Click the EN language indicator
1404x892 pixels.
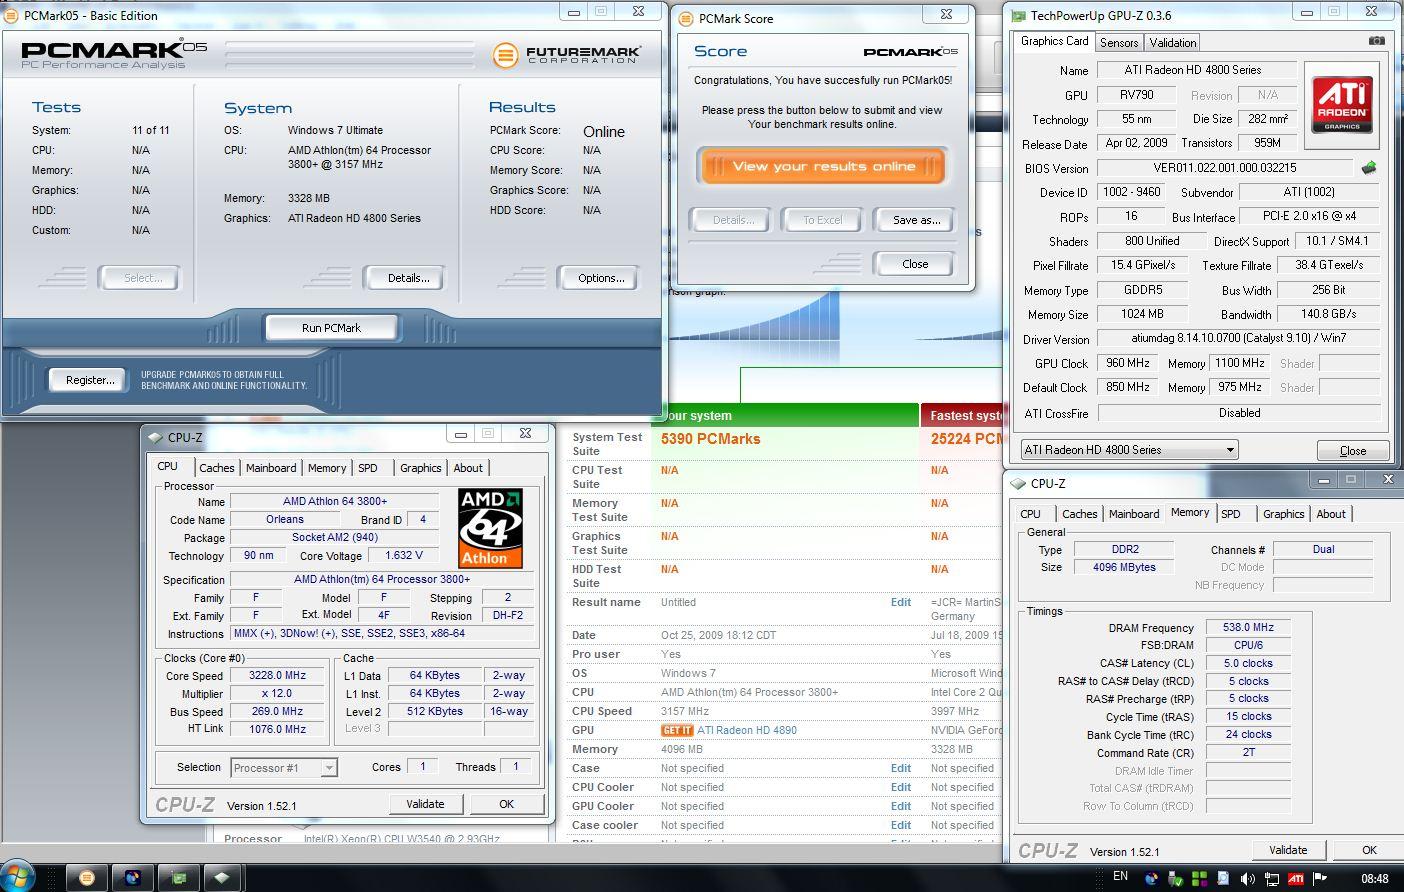tap(1120, 876)
